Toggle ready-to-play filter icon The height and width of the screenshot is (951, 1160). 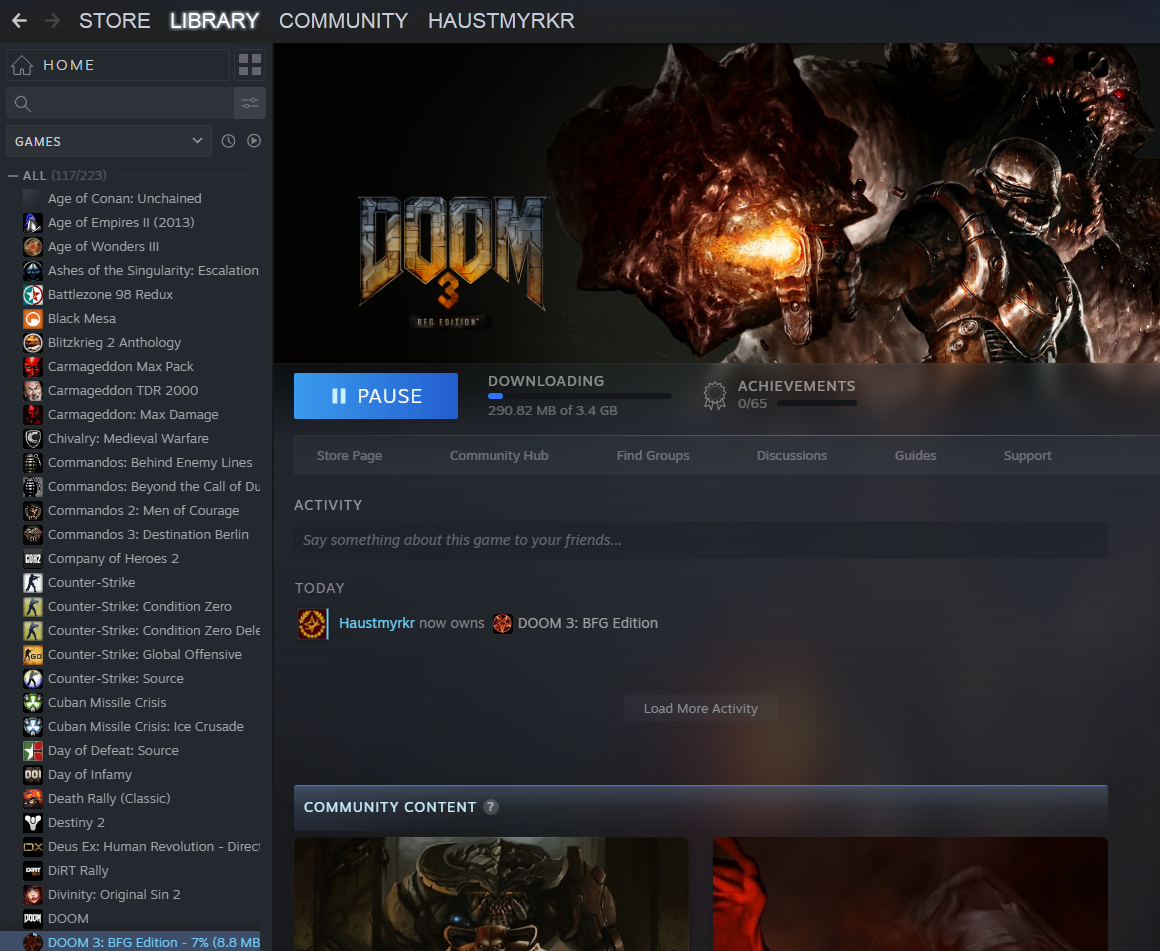tap(254, 141)
